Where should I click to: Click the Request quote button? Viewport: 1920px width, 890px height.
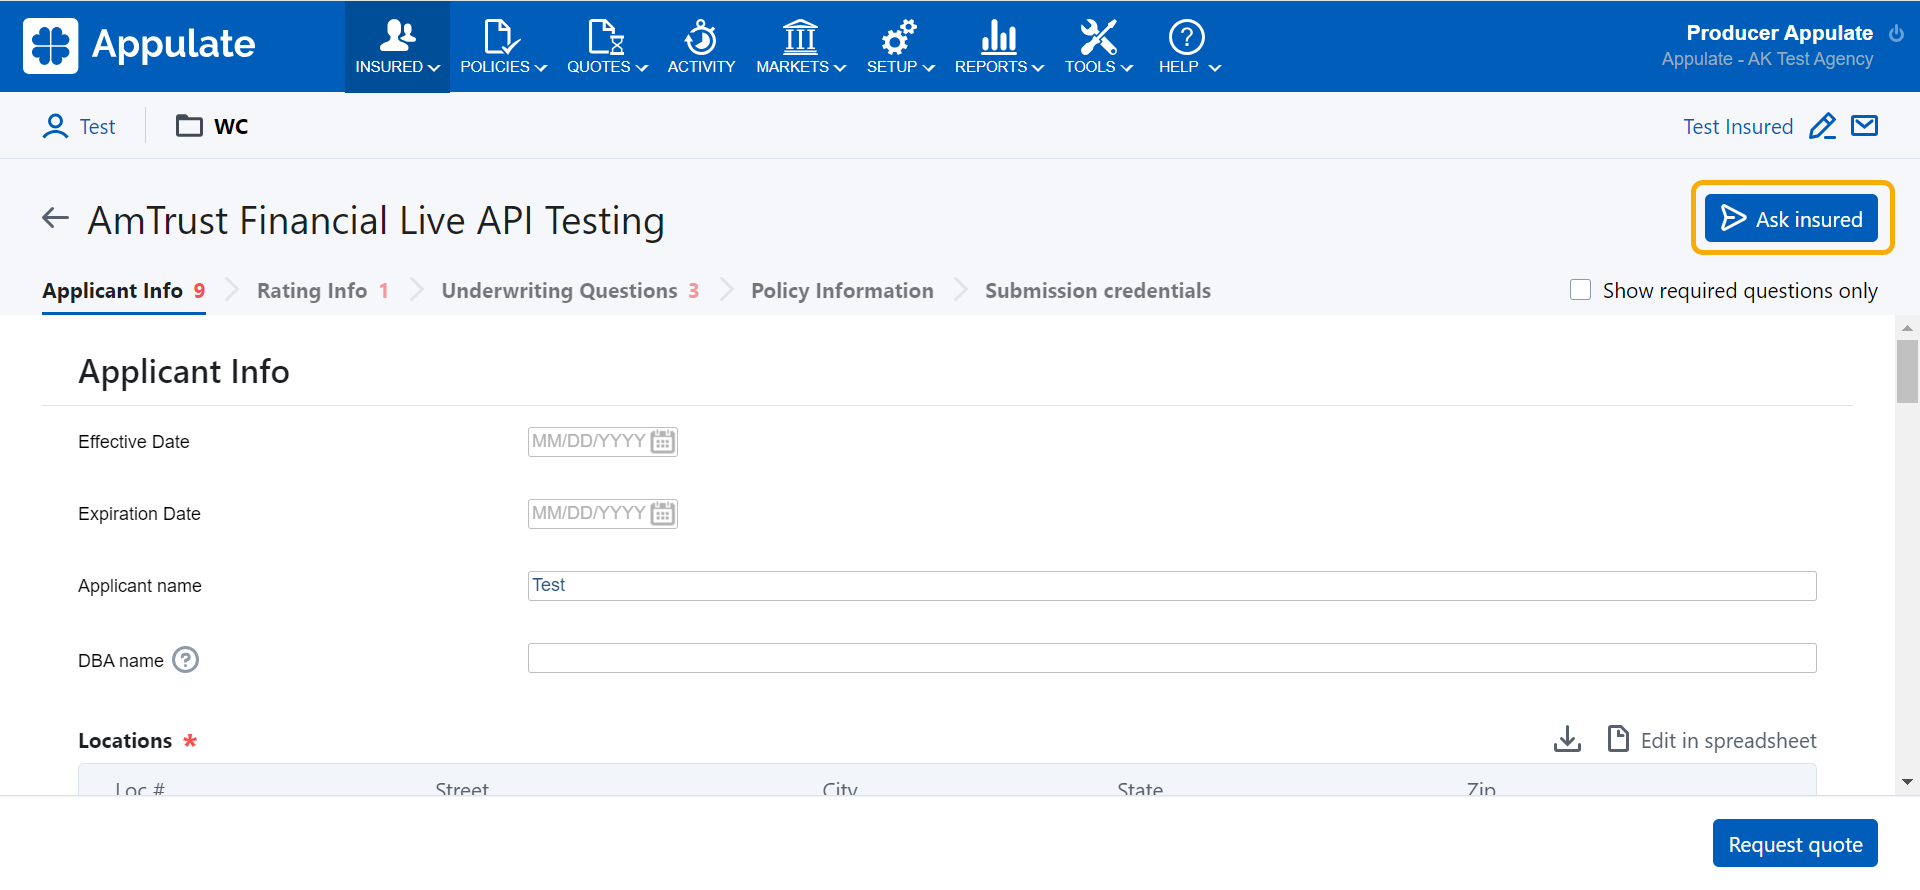(1794, 844)
